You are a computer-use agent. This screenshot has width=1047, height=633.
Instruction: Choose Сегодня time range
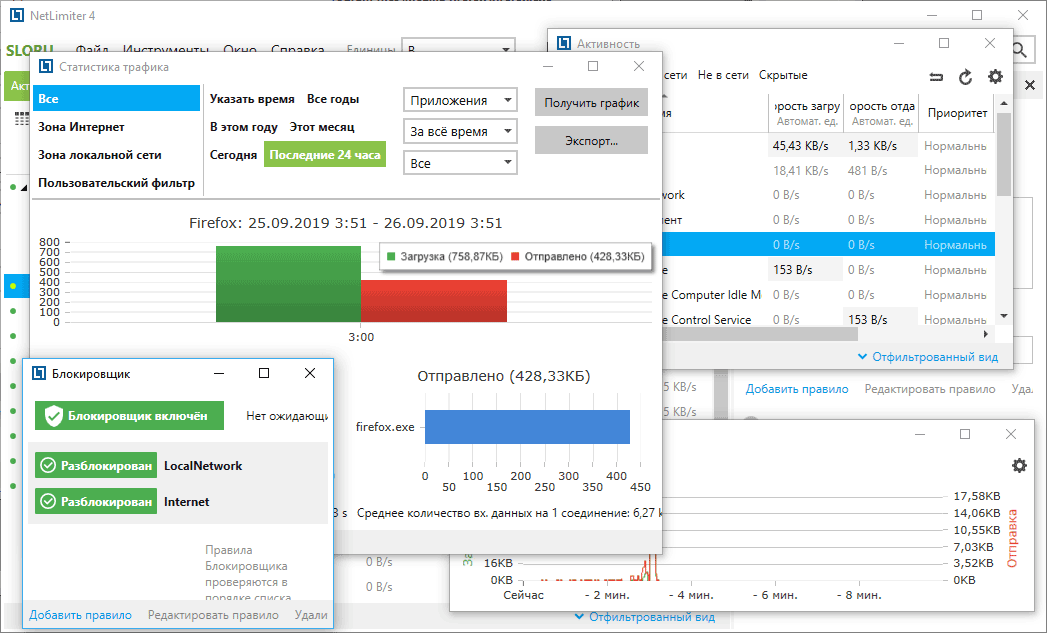pyautogui.click(x=233, y=155)
